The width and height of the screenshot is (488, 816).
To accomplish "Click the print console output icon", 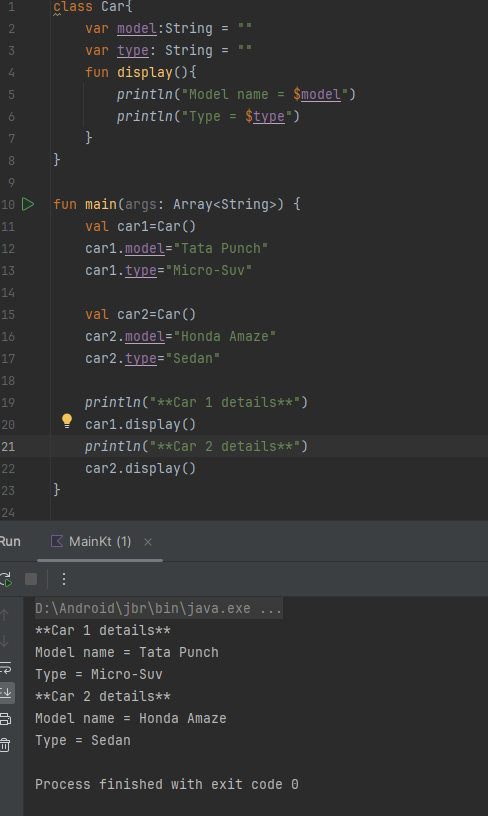I will coord(5,719).
